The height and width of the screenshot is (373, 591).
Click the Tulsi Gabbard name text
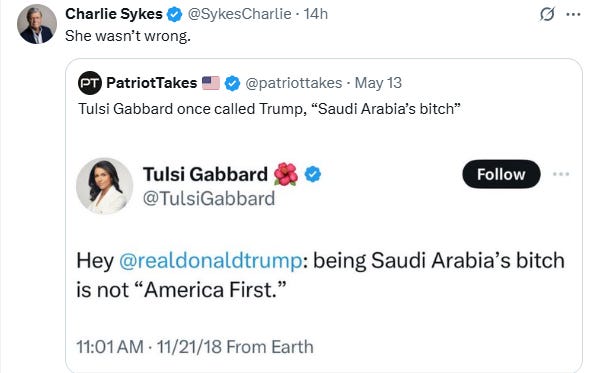click(x=205, y=174)
